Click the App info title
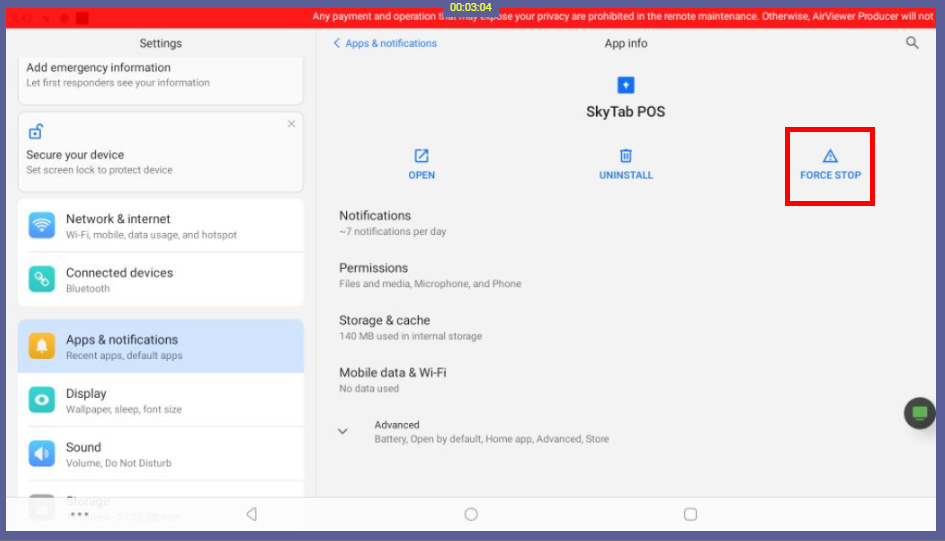Screen dimensions: 945x541 [626, 43]
